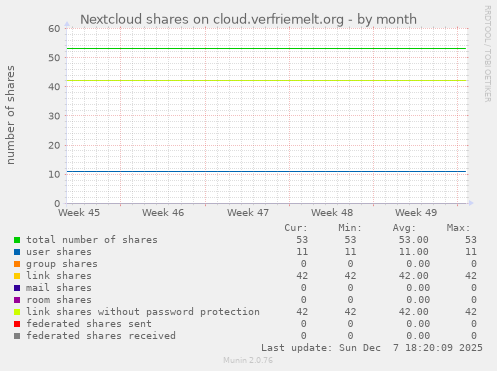The height and width of the screenshot is (371, 497).
Task: Click the red federated shares sent swatch
Action: [17, 324]
